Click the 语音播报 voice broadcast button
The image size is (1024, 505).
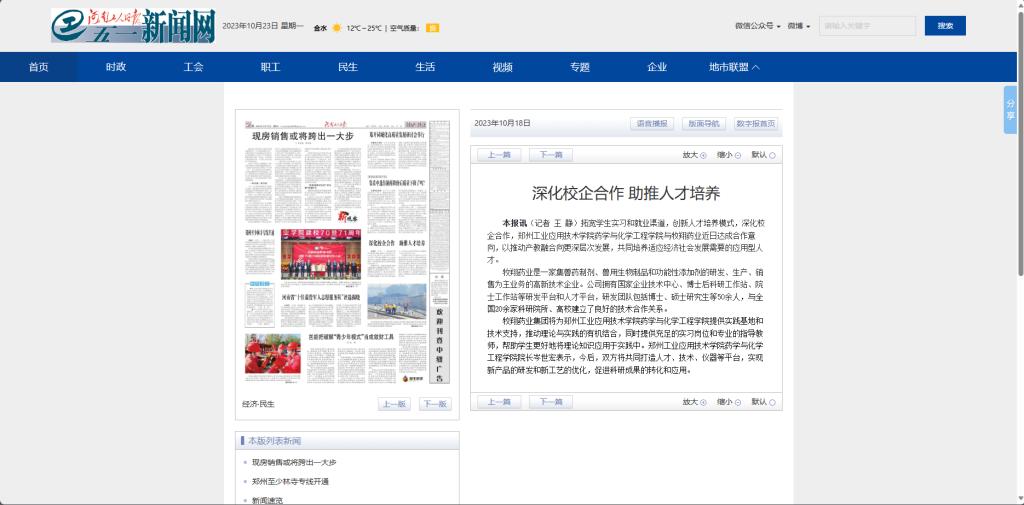651,124
